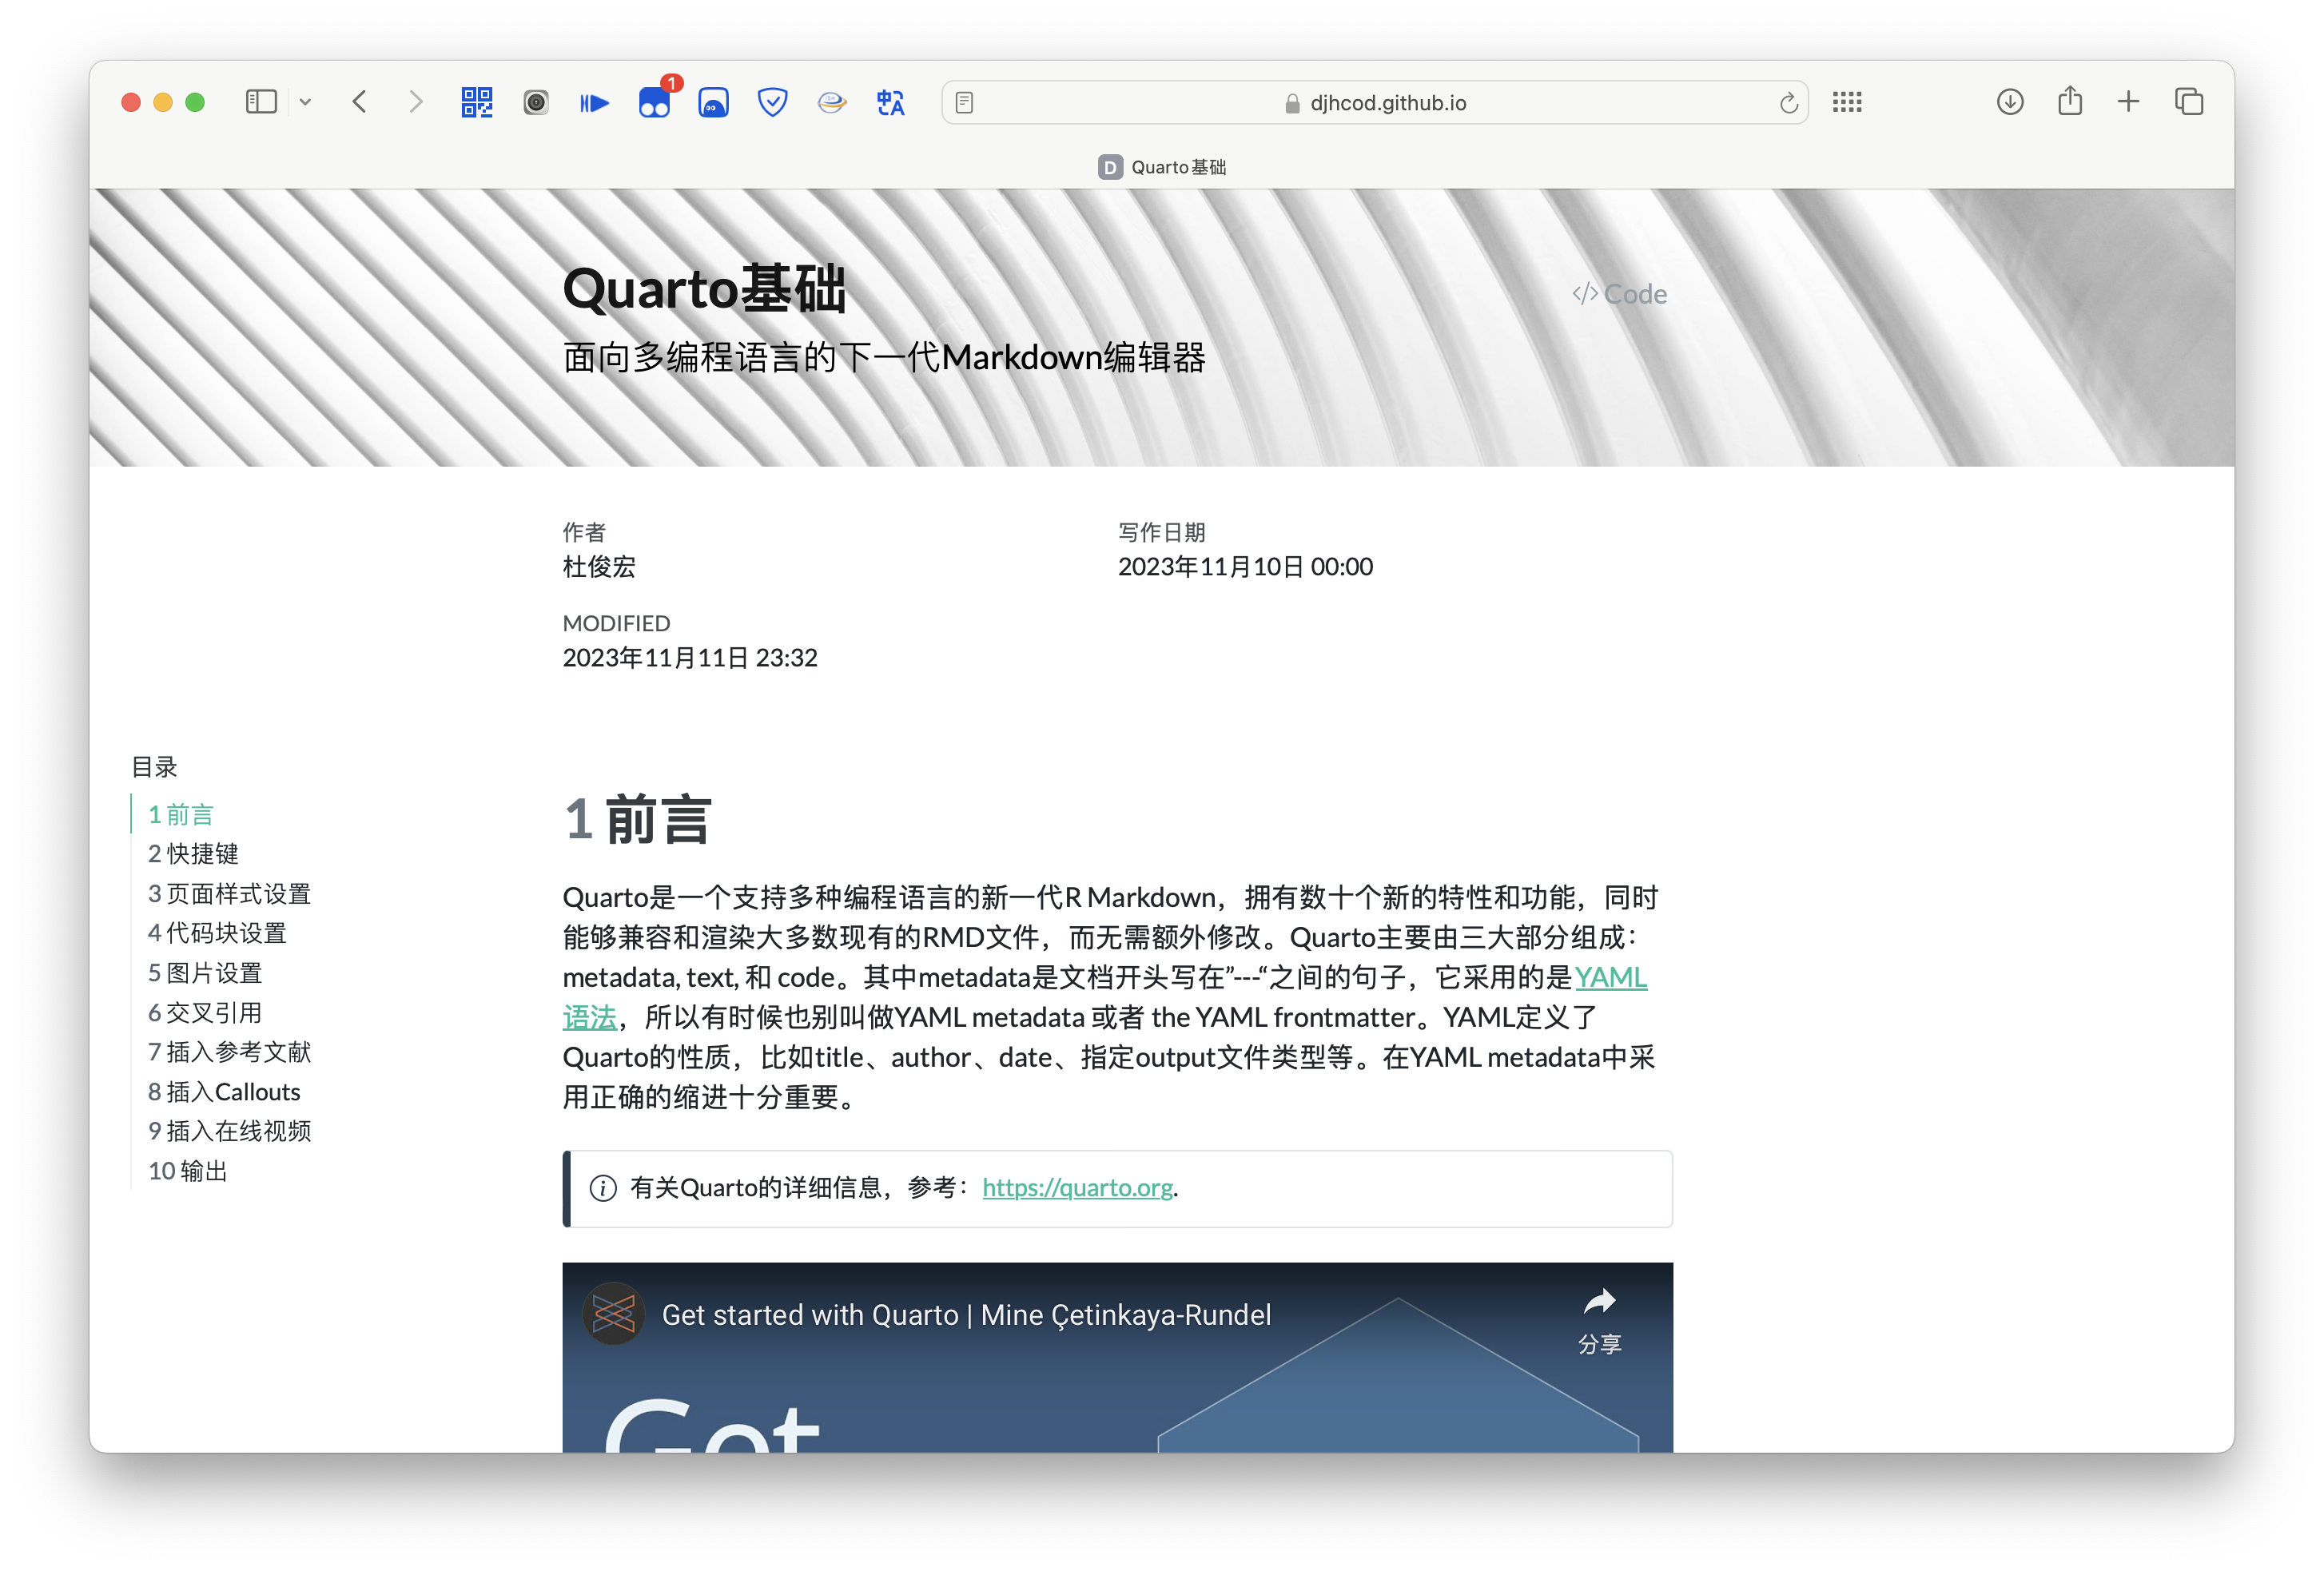Screen dimensions: 2324x1571
Task: Show the tab overview grid
Action: [x=2188, y=101]
